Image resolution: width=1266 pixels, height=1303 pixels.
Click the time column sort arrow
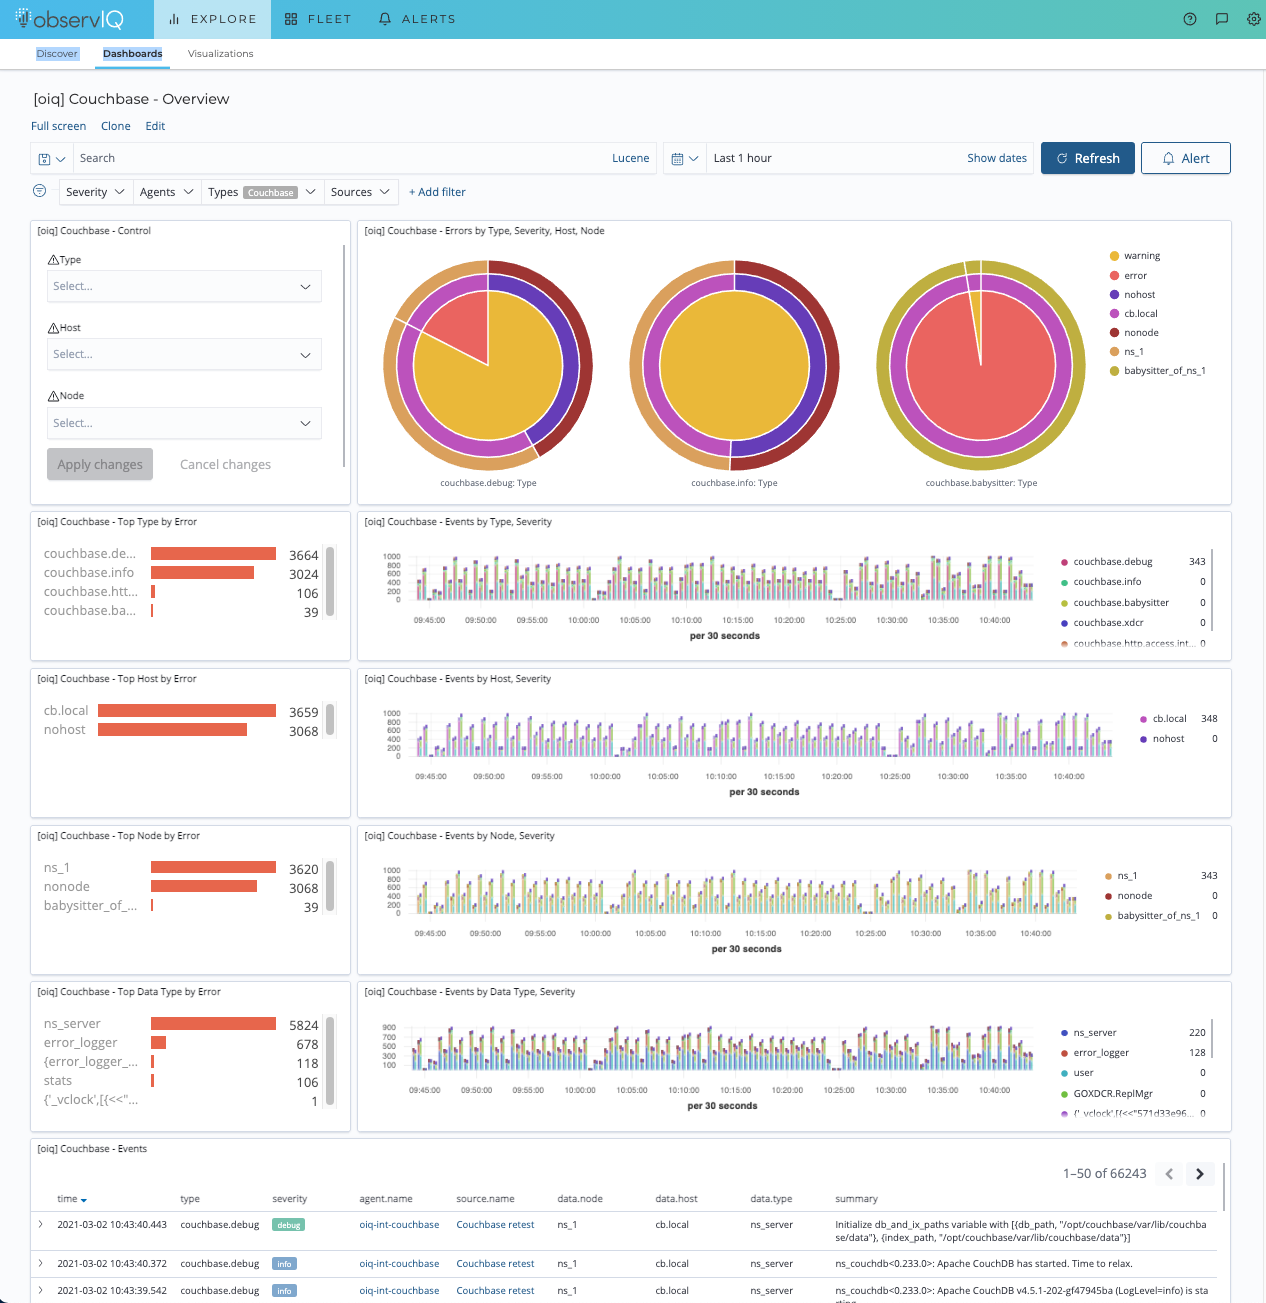(x=84, y=1200)
